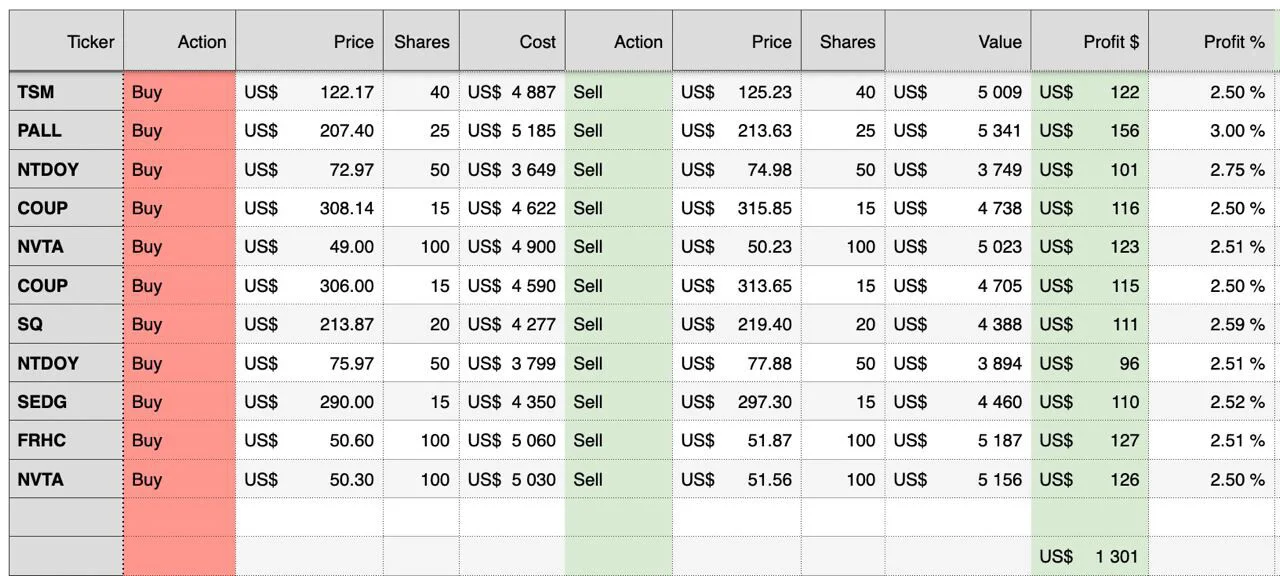This screenshot has width=1280, height=576.
Task: Click the 2.59 % profit cell
Action: (x=1213, y=324)
